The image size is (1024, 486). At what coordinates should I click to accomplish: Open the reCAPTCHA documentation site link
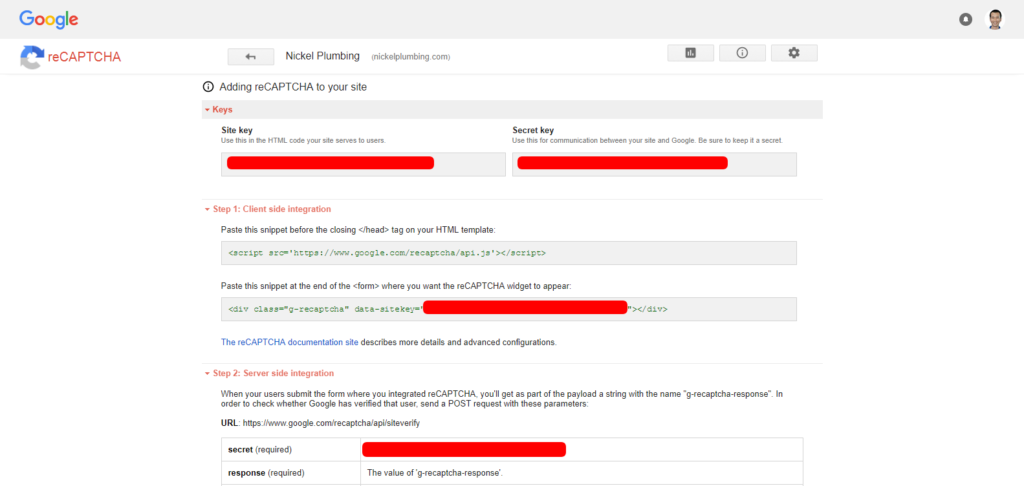pyautogui.click(x=289, y=342)
